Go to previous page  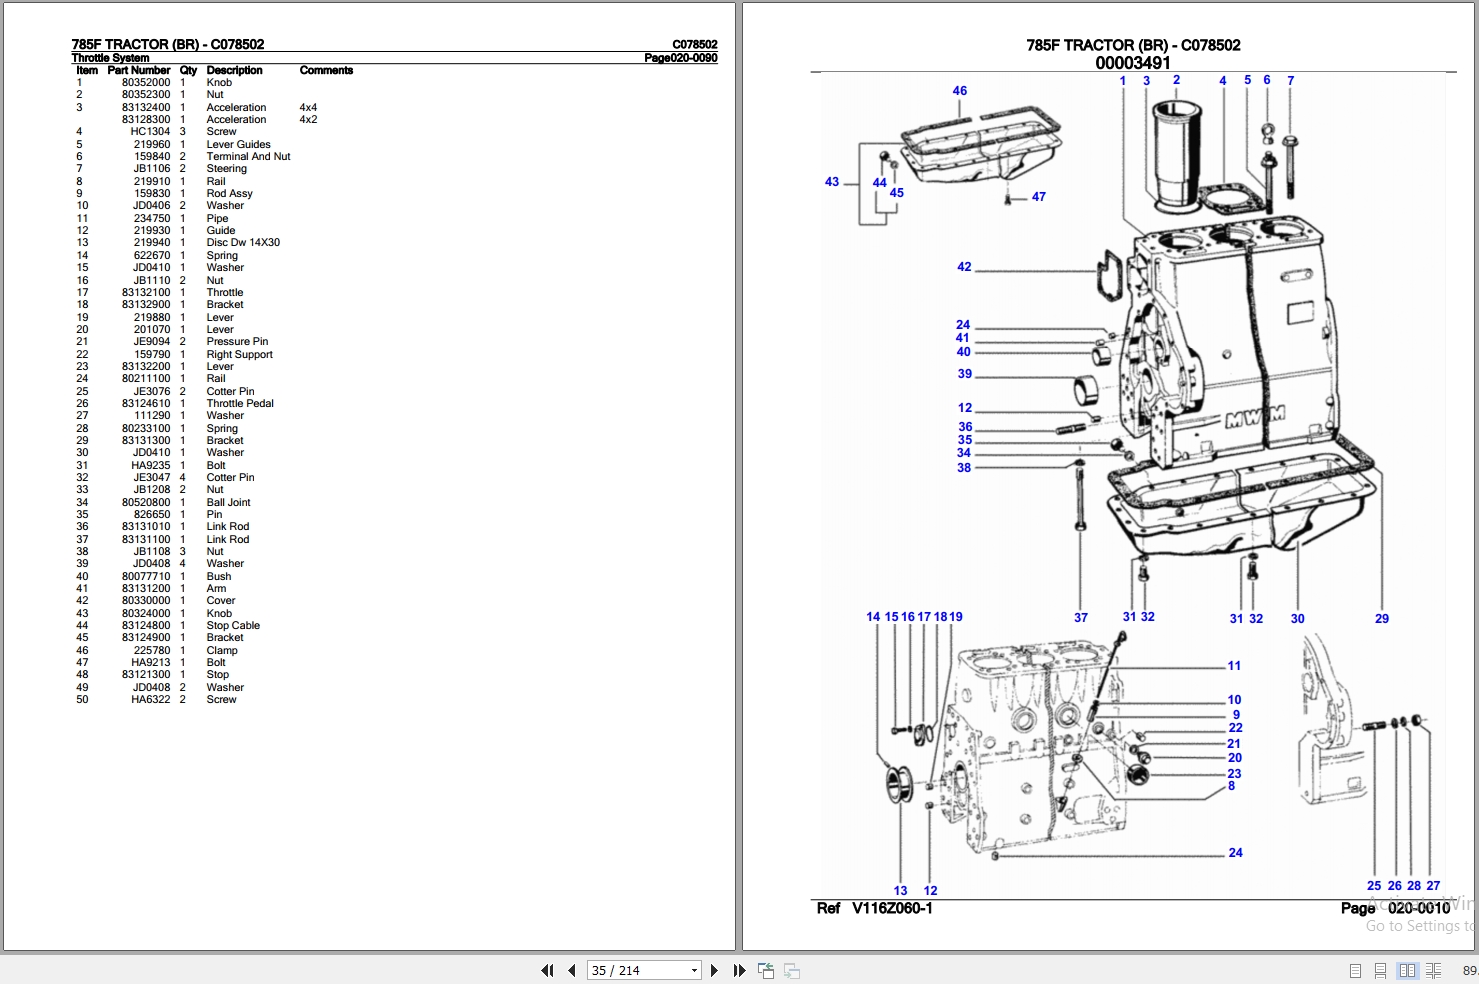(x=572, y=970)
